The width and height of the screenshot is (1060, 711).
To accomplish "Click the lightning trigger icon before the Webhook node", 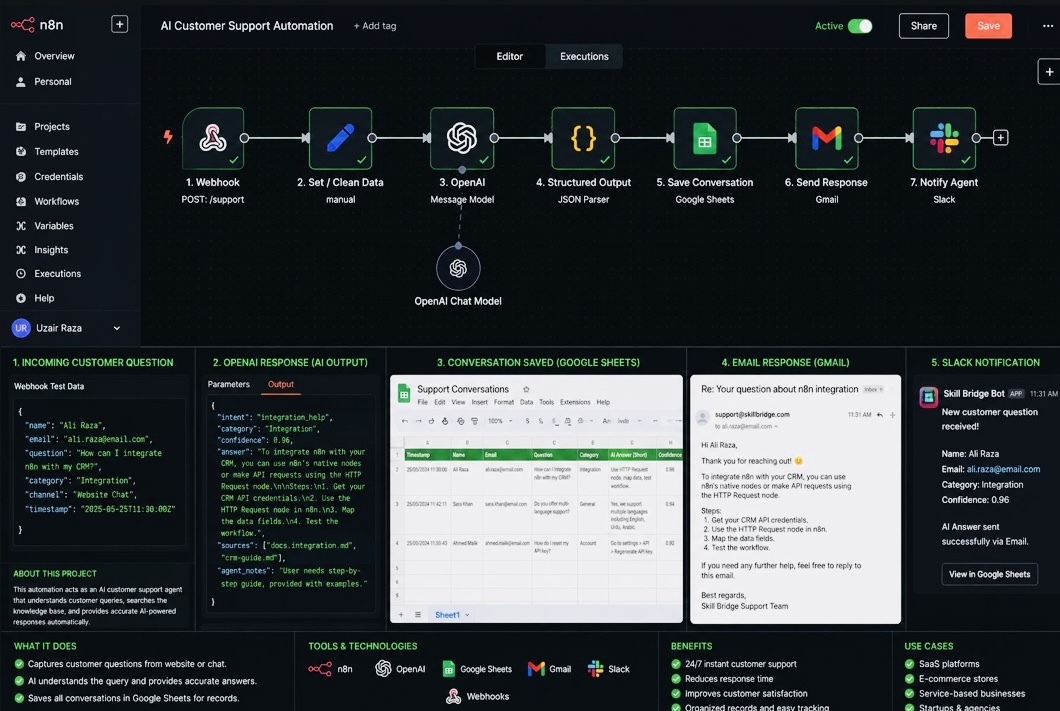I will coord(168,137).
